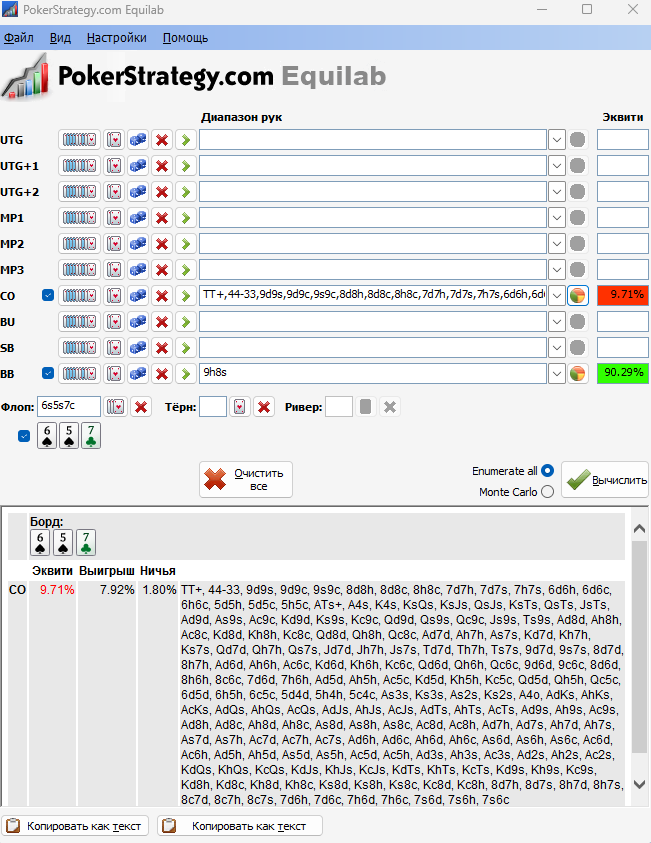The width and height of the screenshot is (651, 843).
Task: Clear the MP1 range with red X
Action: coord(162,218)
